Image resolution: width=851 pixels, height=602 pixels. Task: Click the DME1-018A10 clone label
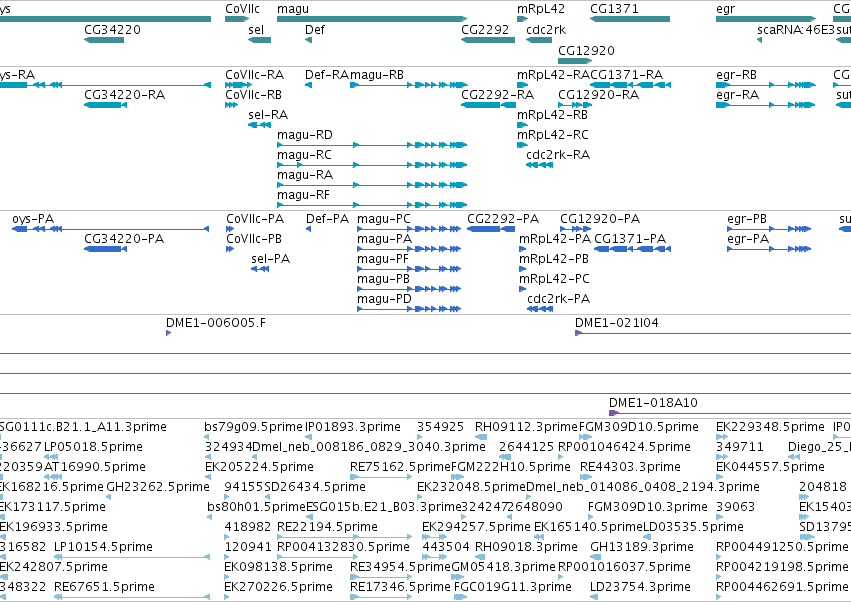pos(653,403)
